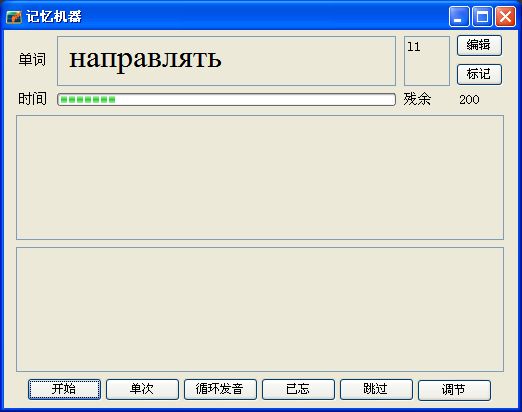Click the 单词 word label
This screenshot has width=522, height=412.
(x=32, y=60)
